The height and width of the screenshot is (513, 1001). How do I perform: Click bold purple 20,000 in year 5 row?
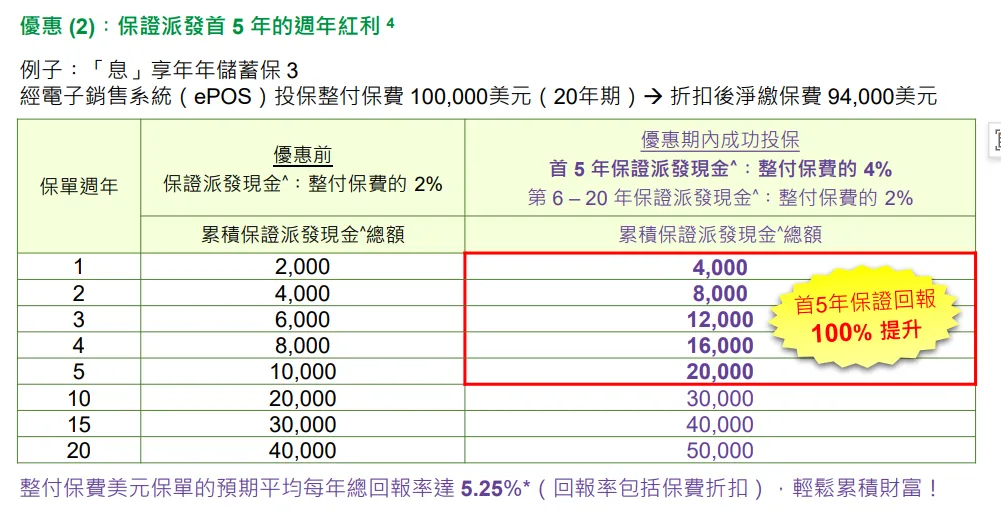coord(720,372)
